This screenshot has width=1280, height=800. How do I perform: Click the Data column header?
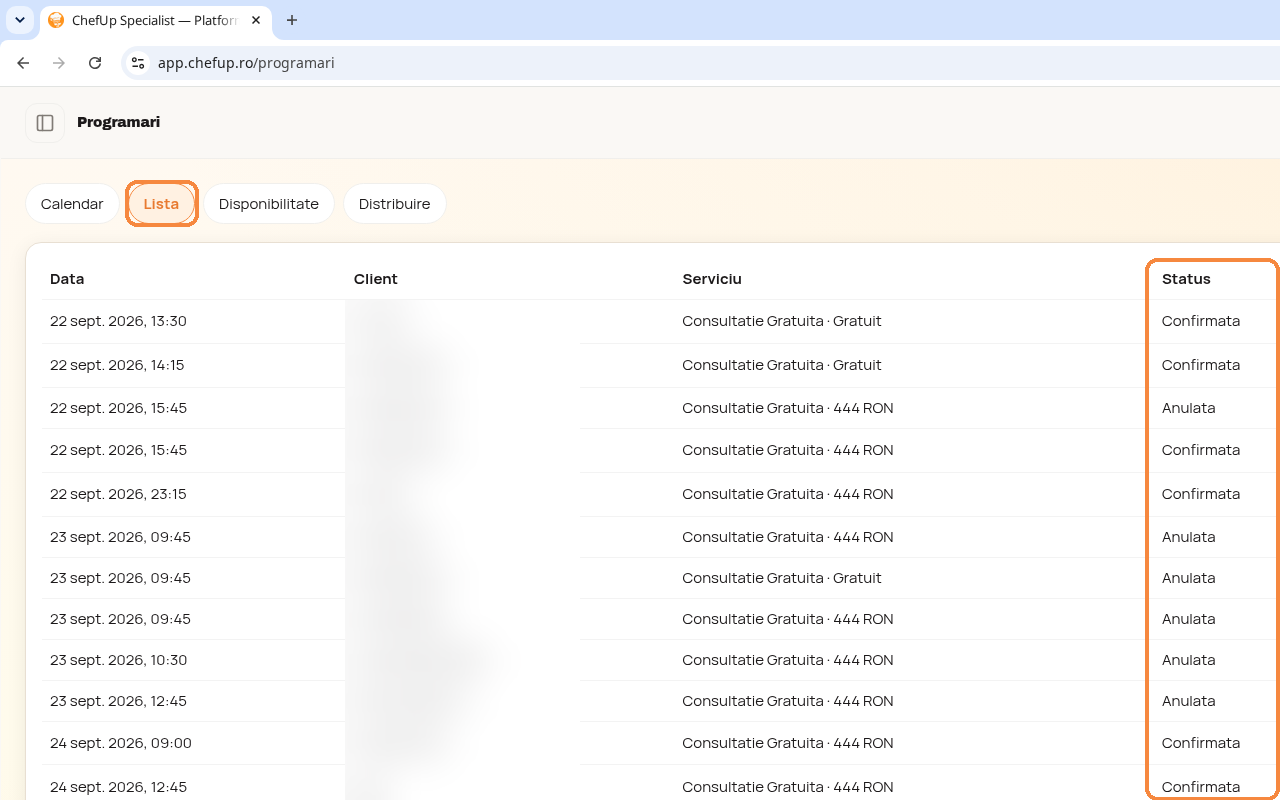(67, 279)
